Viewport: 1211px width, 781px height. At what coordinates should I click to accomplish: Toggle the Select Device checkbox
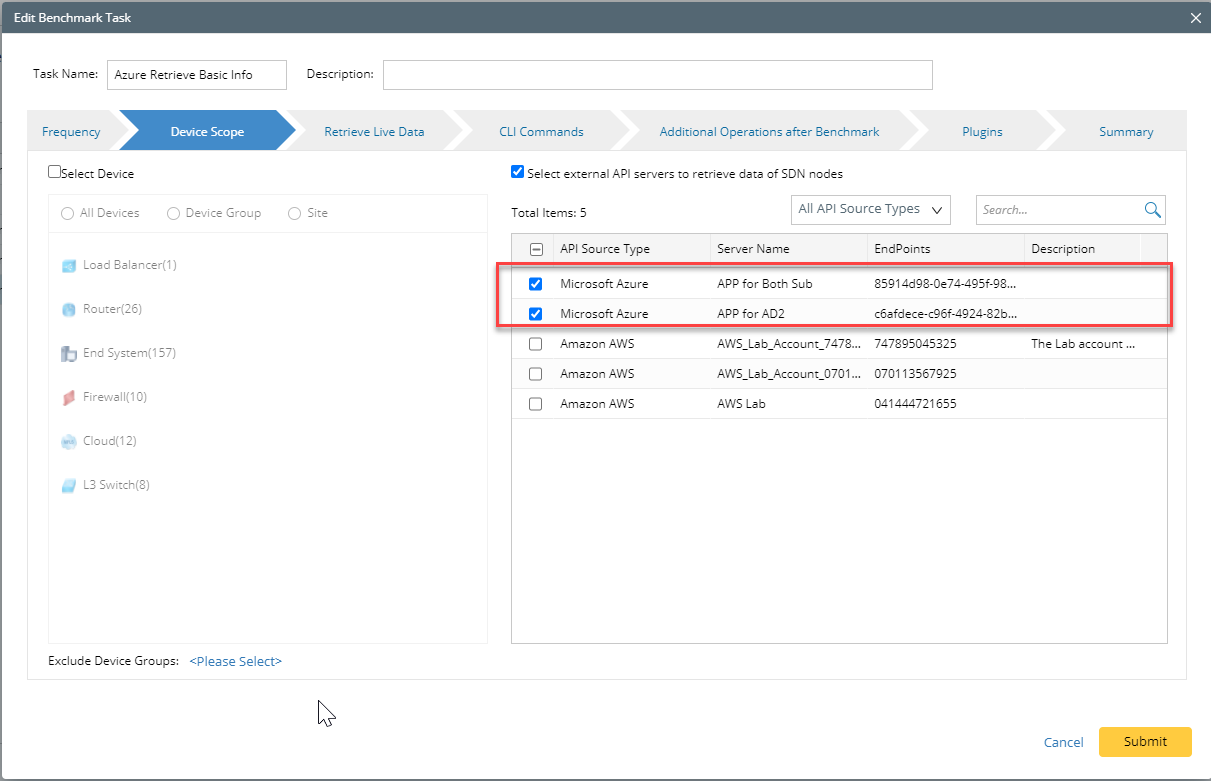[x=55, y=172]
